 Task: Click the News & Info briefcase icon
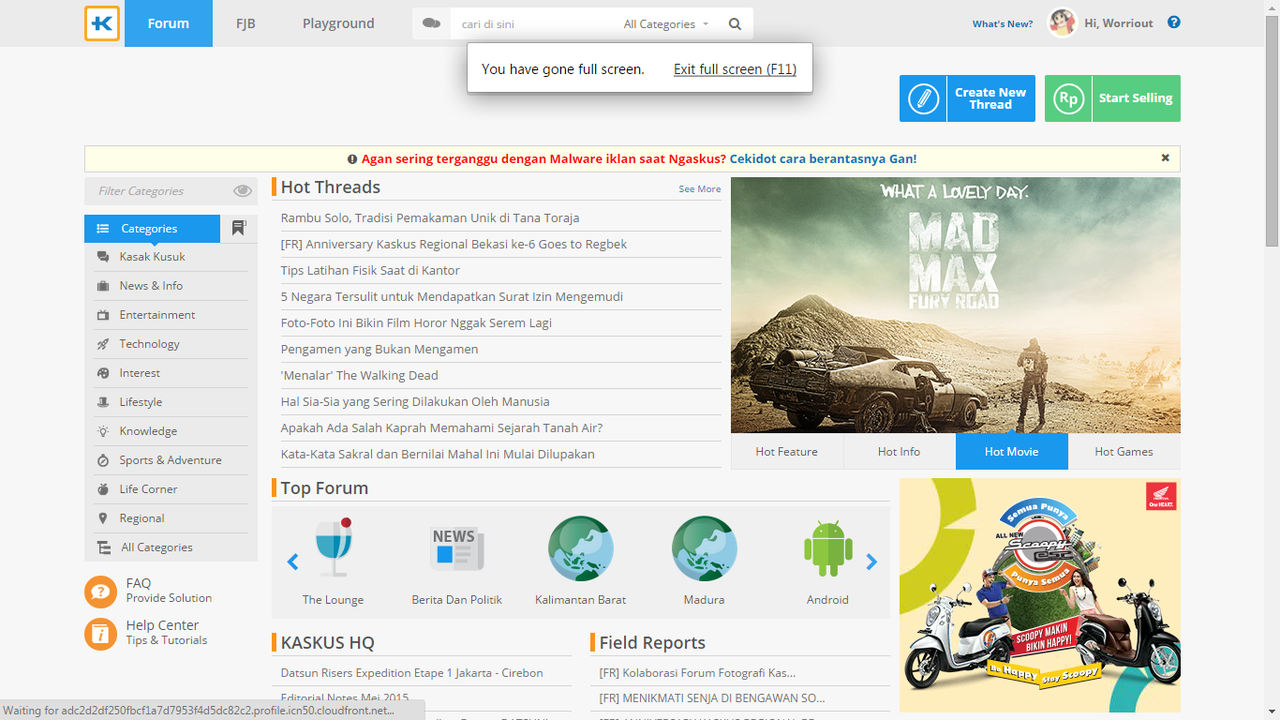coord(103,286)
